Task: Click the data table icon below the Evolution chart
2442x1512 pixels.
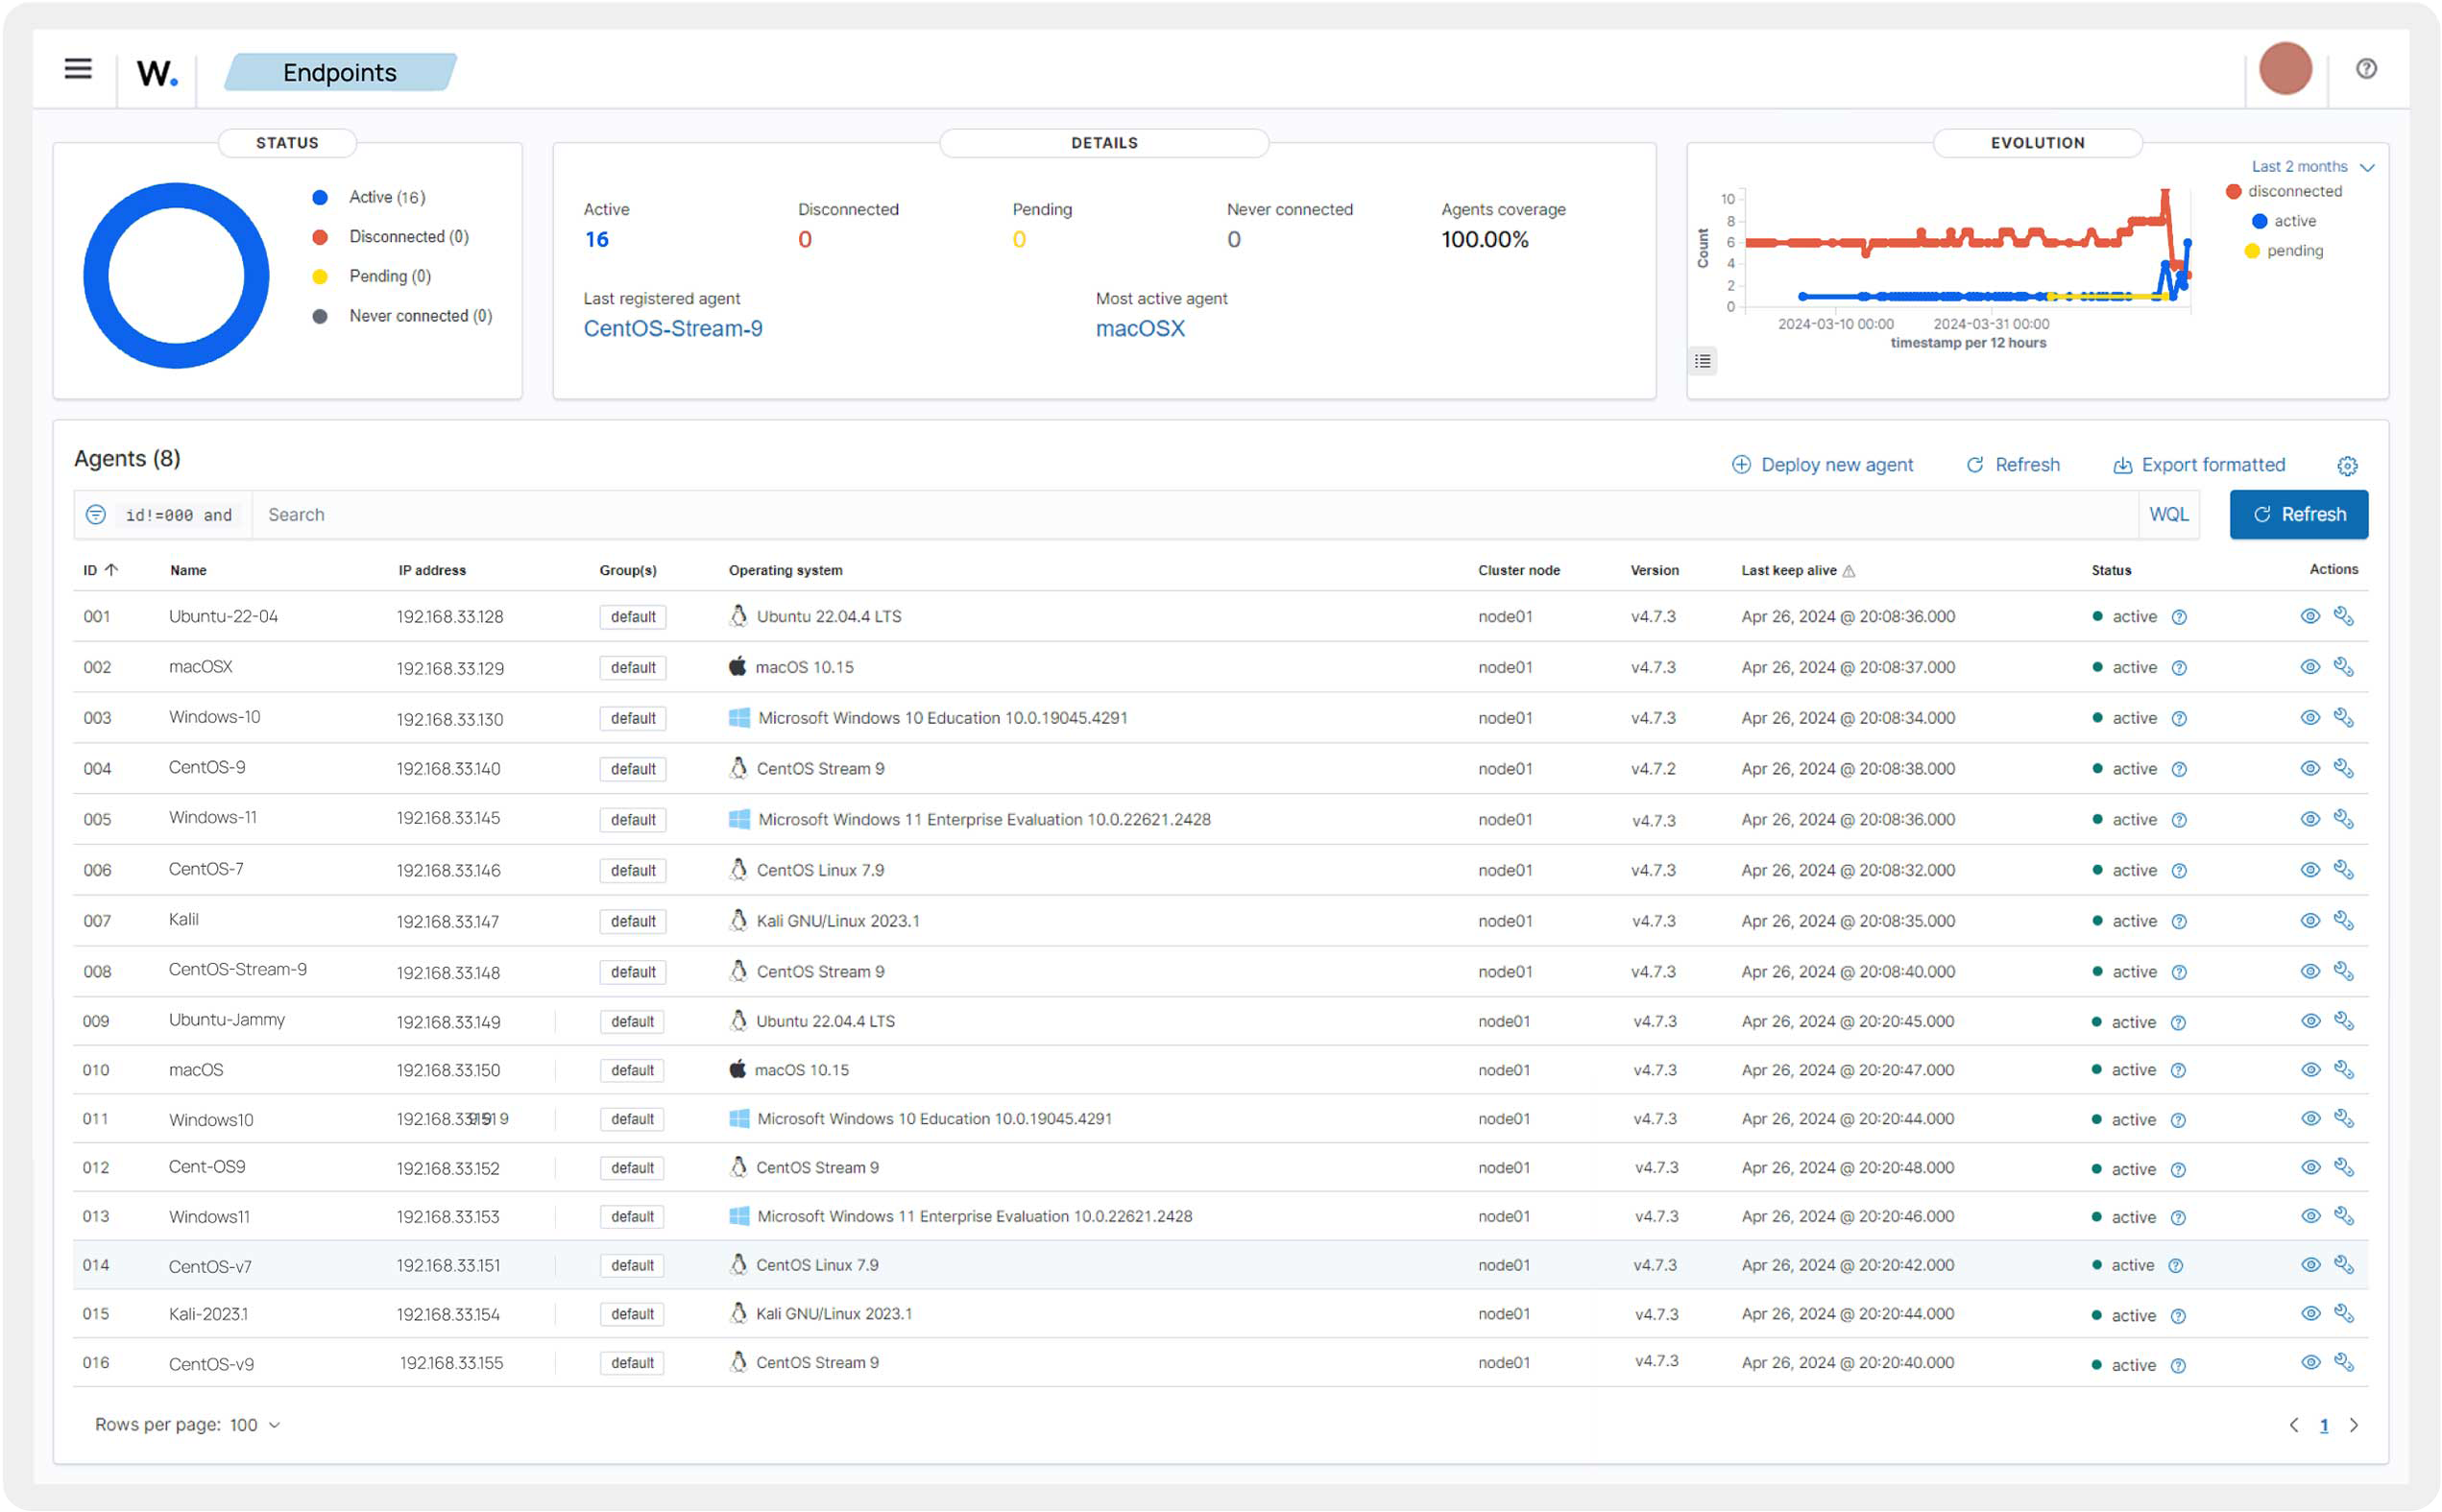Action: click(1703, 361)
